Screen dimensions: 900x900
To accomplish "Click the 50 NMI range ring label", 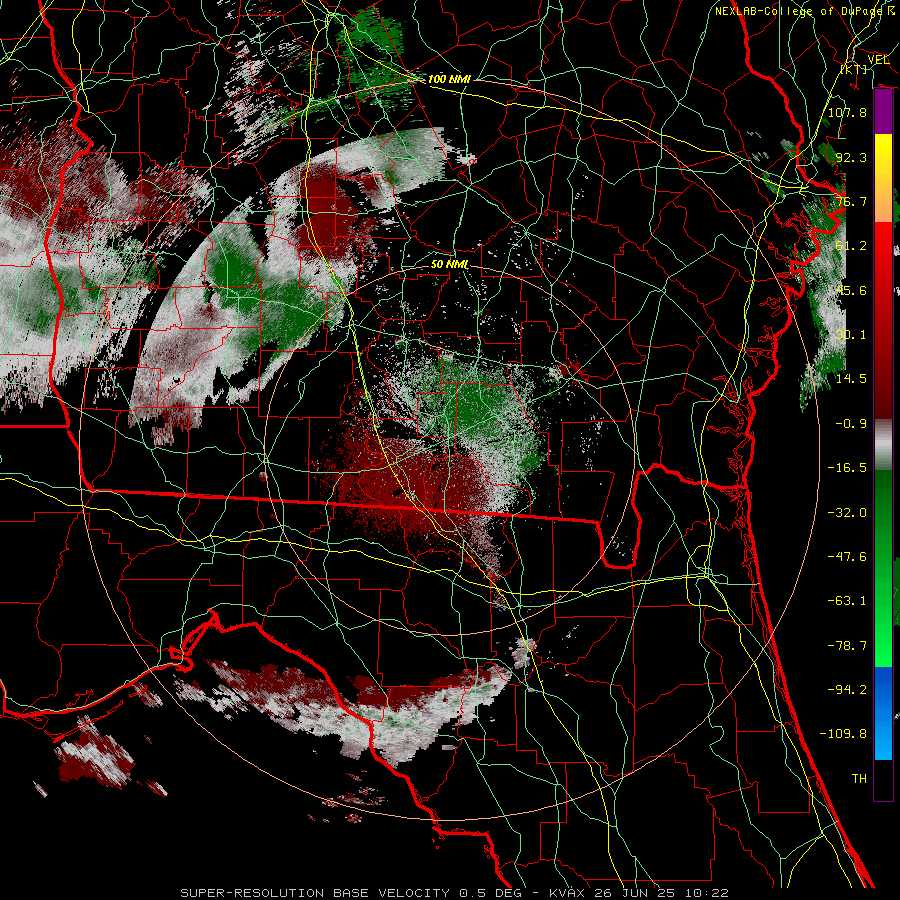I will (449, 265).
